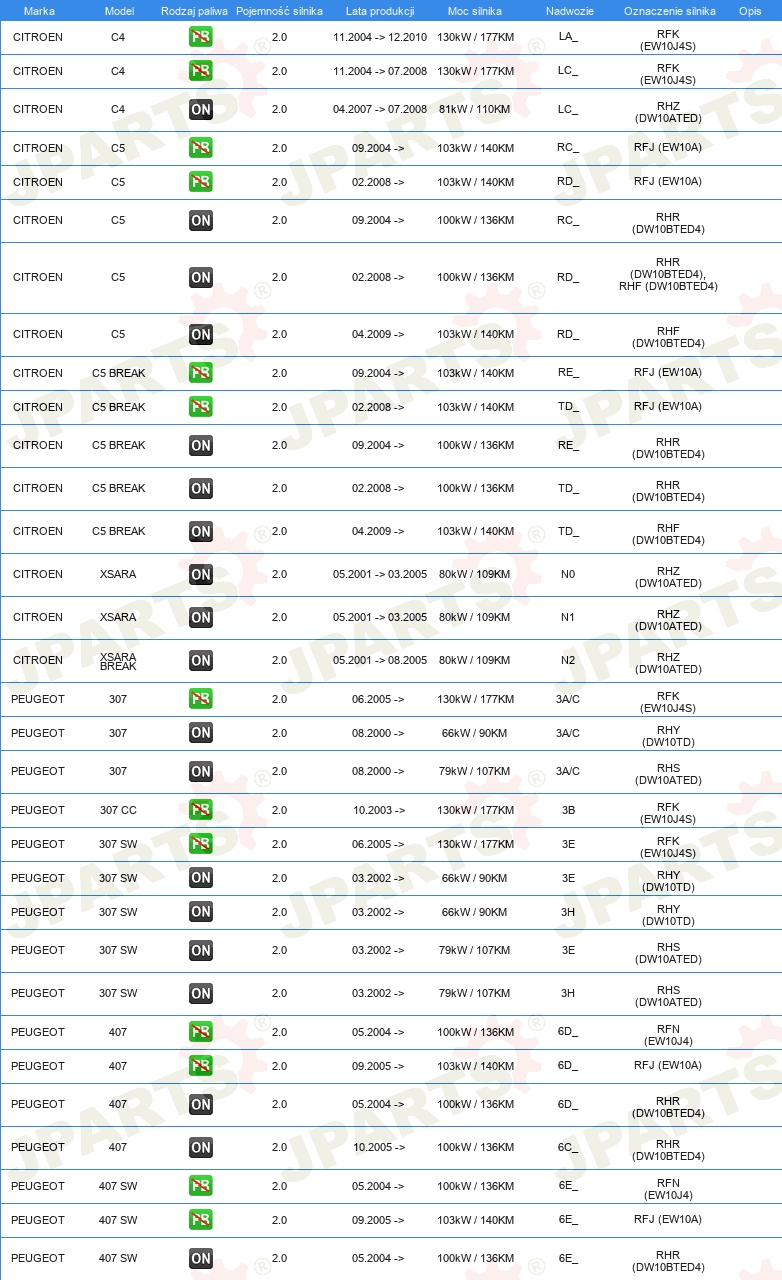Click the PB icon in the Peugeot 307 3A/C RFK row
Screen dimensions: 782x1280
[x=200, y=699]
